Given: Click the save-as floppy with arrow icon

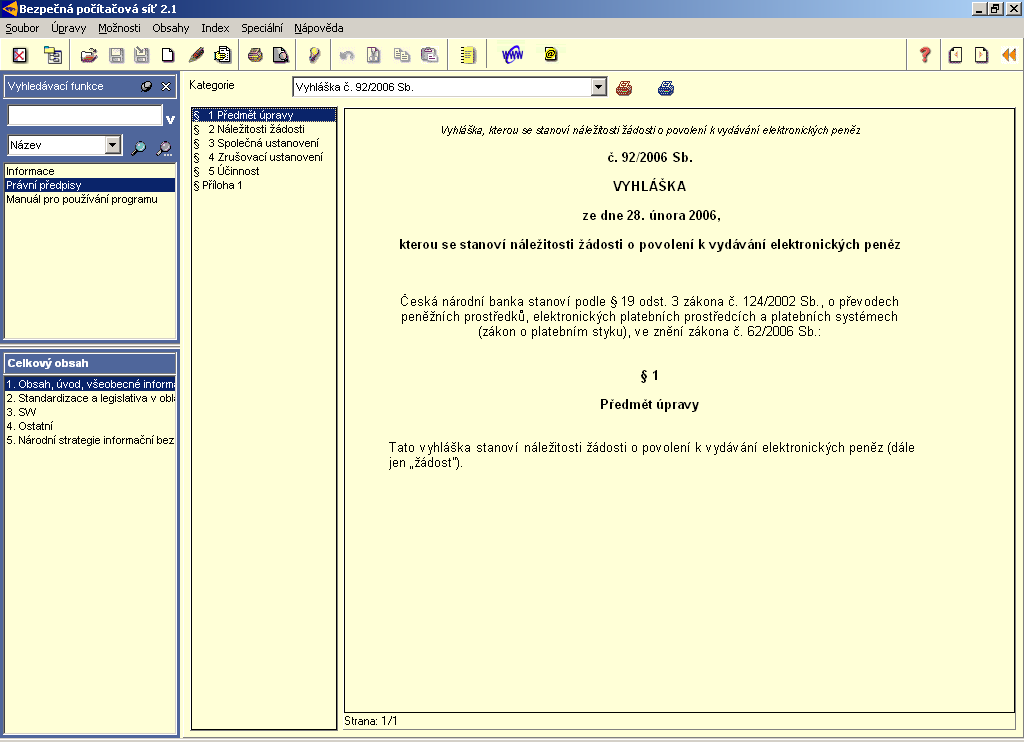Looking at the screenshot, I should coord(141,56).
